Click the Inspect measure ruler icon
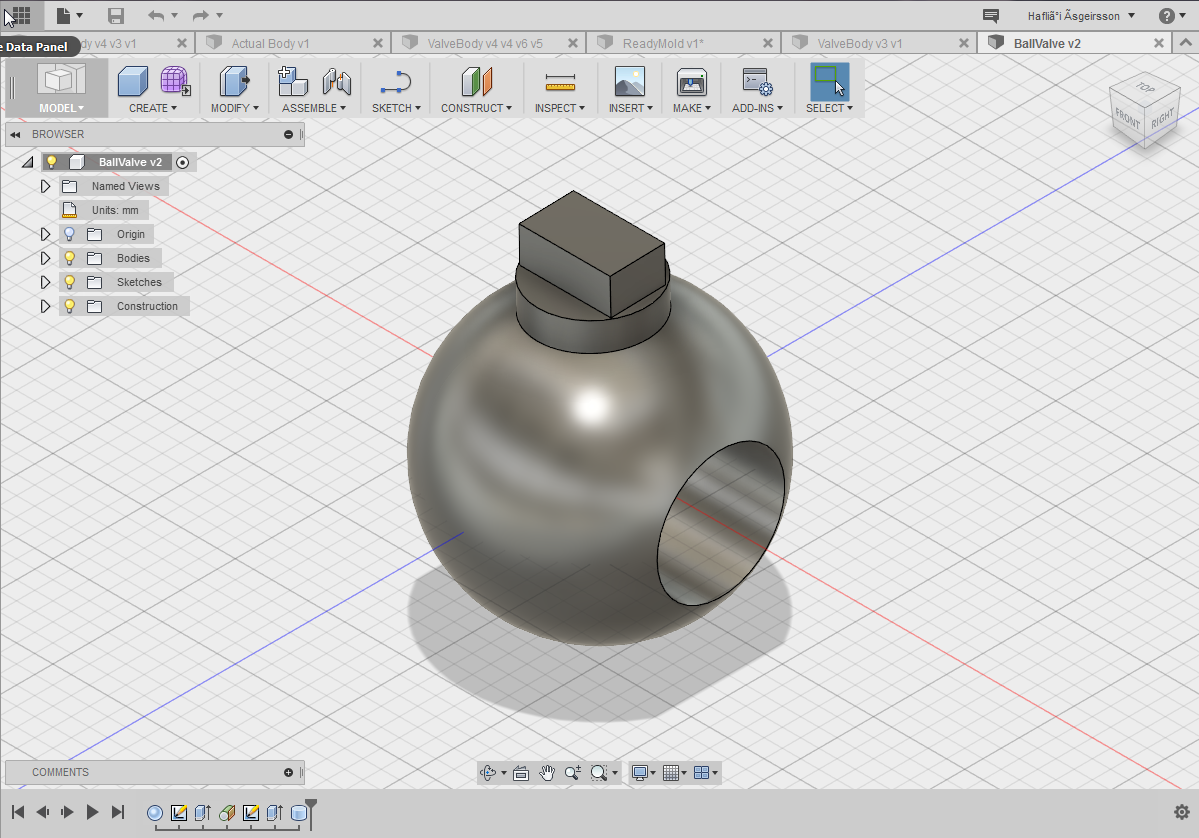This screenshot has height=838, width=1199. point(560,81)
